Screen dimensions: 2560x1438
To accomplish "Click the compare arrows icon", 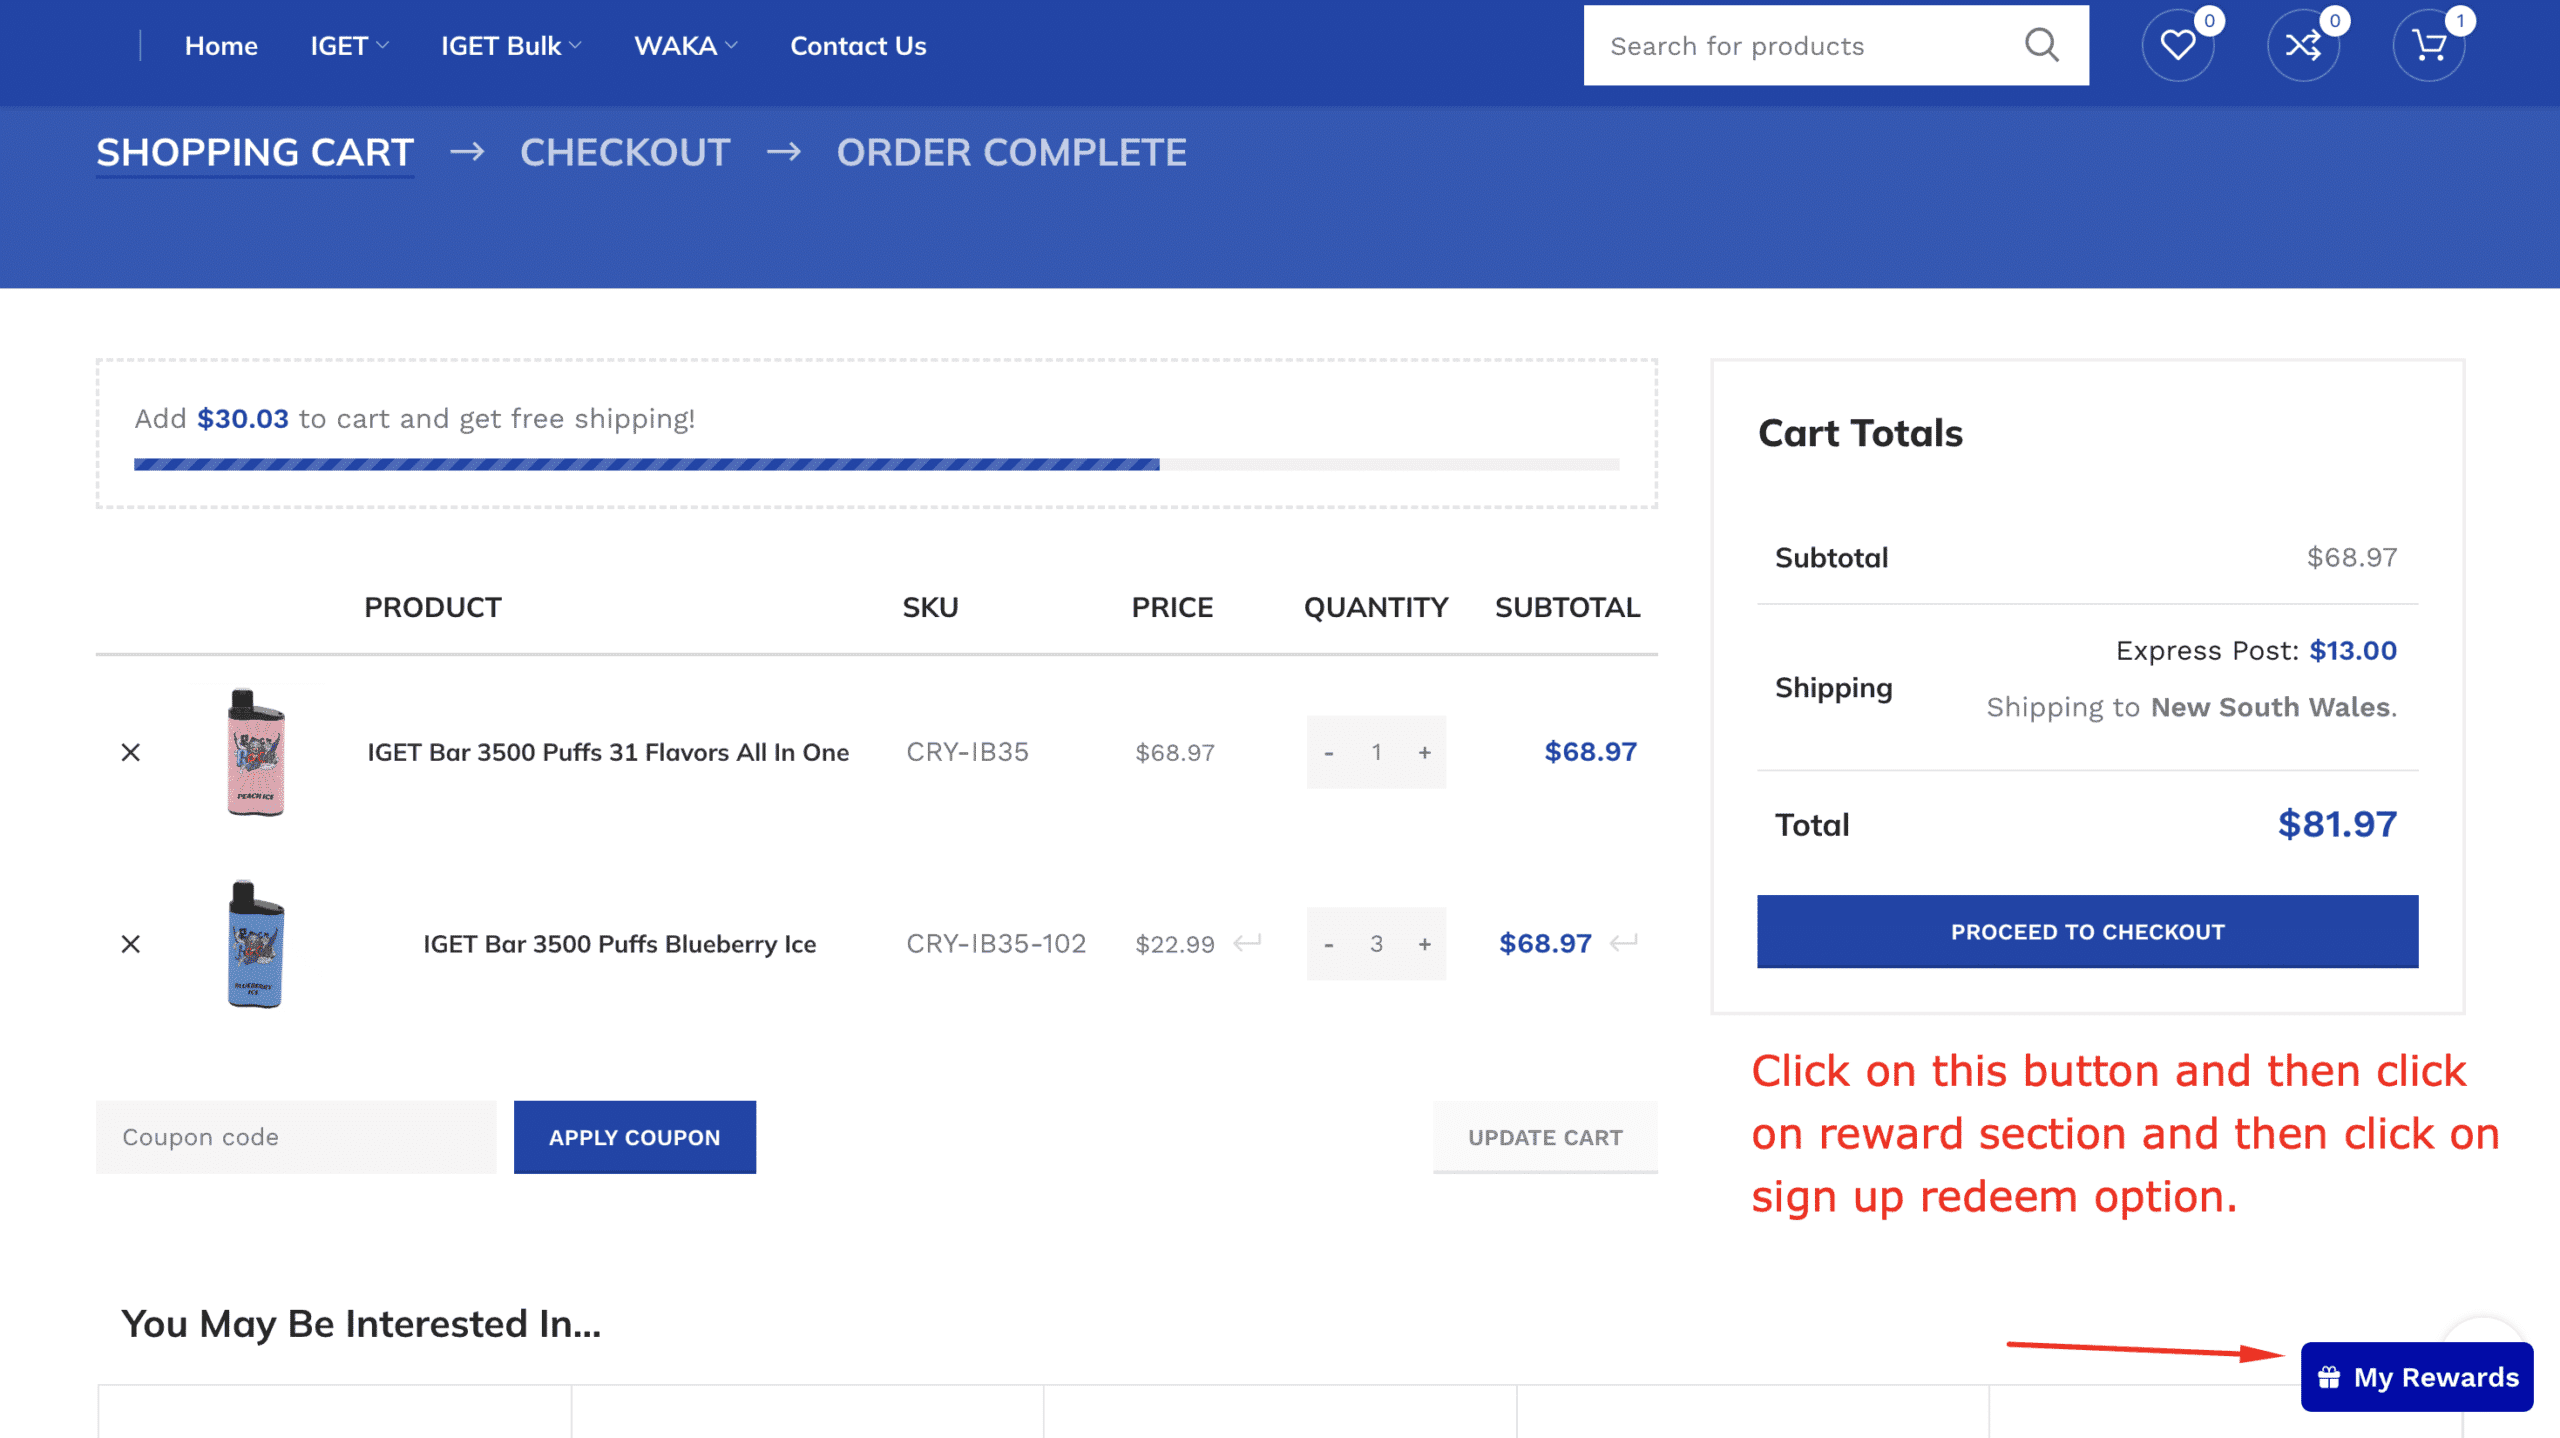I will click(x=2303, y=46).
